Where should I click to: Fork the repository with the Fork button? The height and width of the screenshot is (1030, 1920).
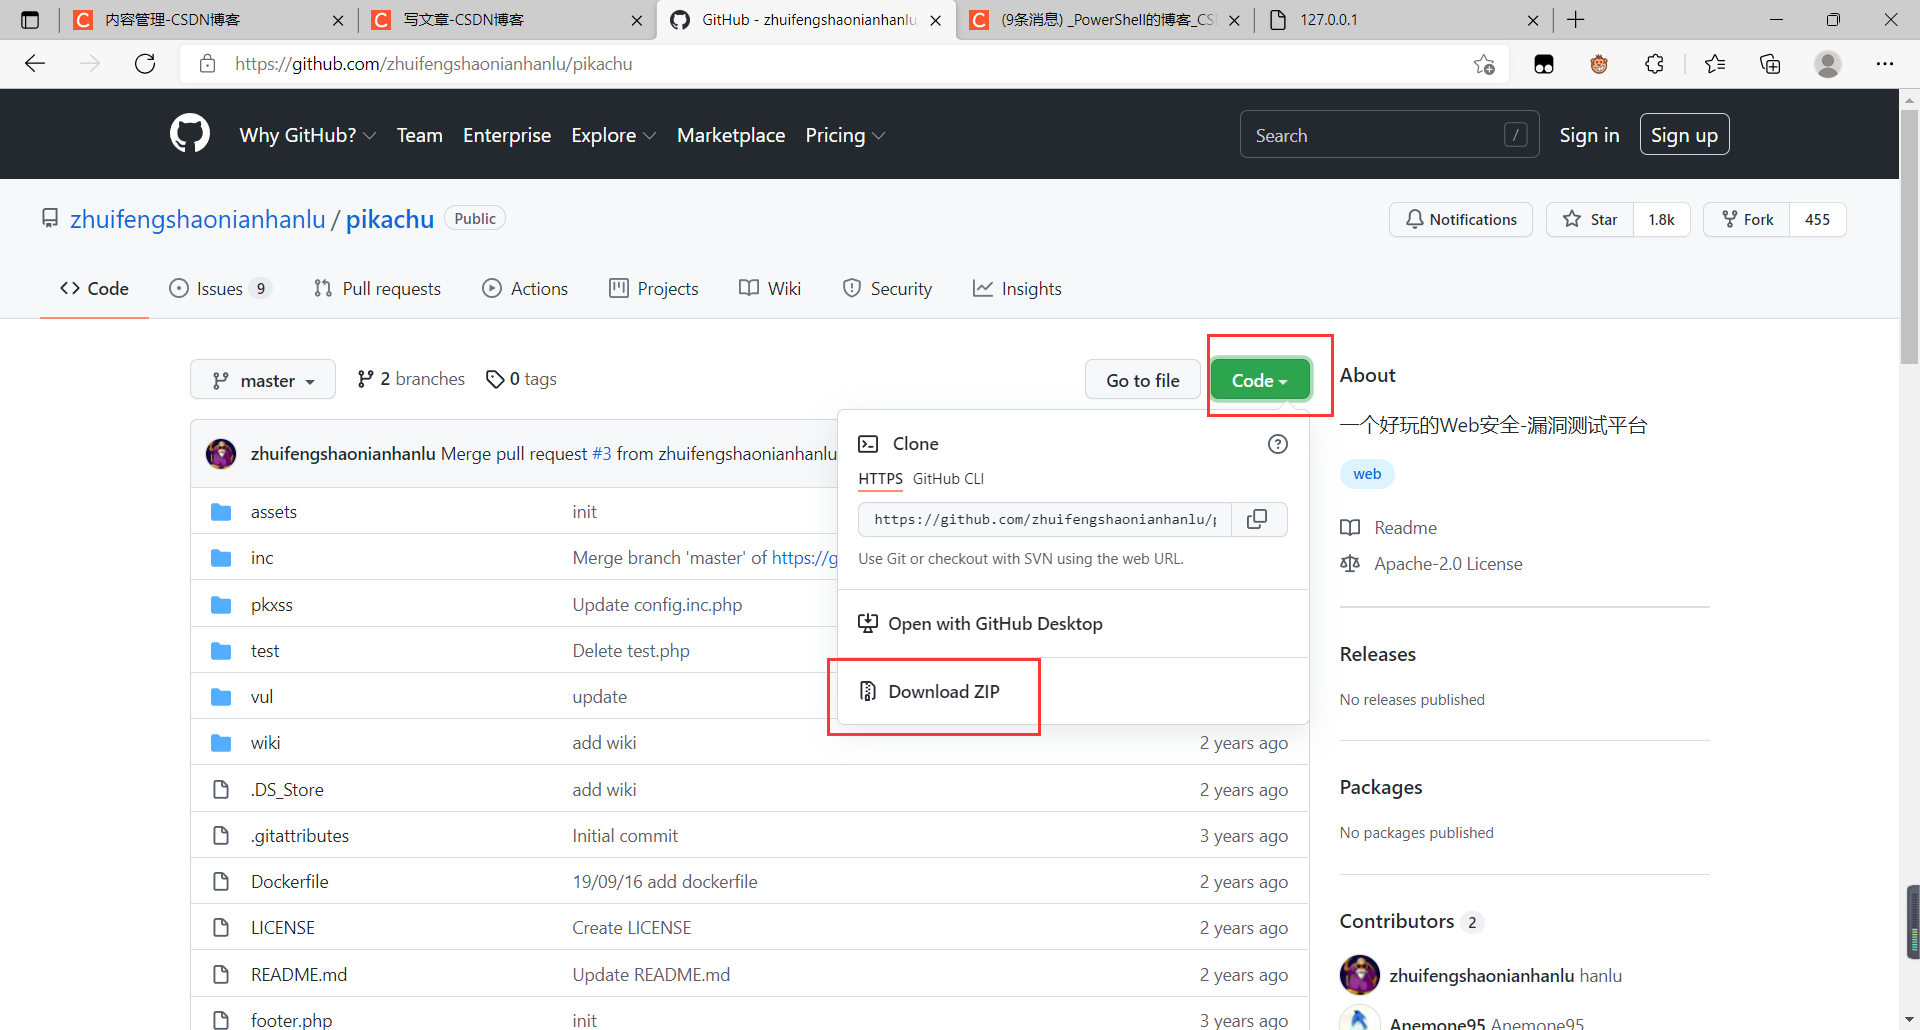pyautogui.click(x=1747, y=219)
